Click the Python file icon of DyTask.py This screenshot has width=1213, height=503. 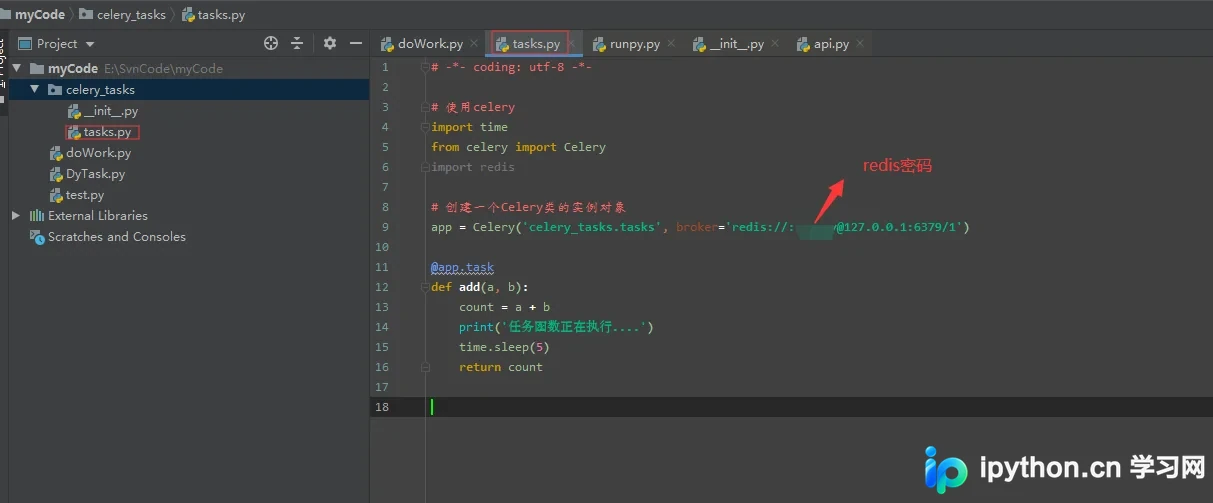(x=57, y=174)
